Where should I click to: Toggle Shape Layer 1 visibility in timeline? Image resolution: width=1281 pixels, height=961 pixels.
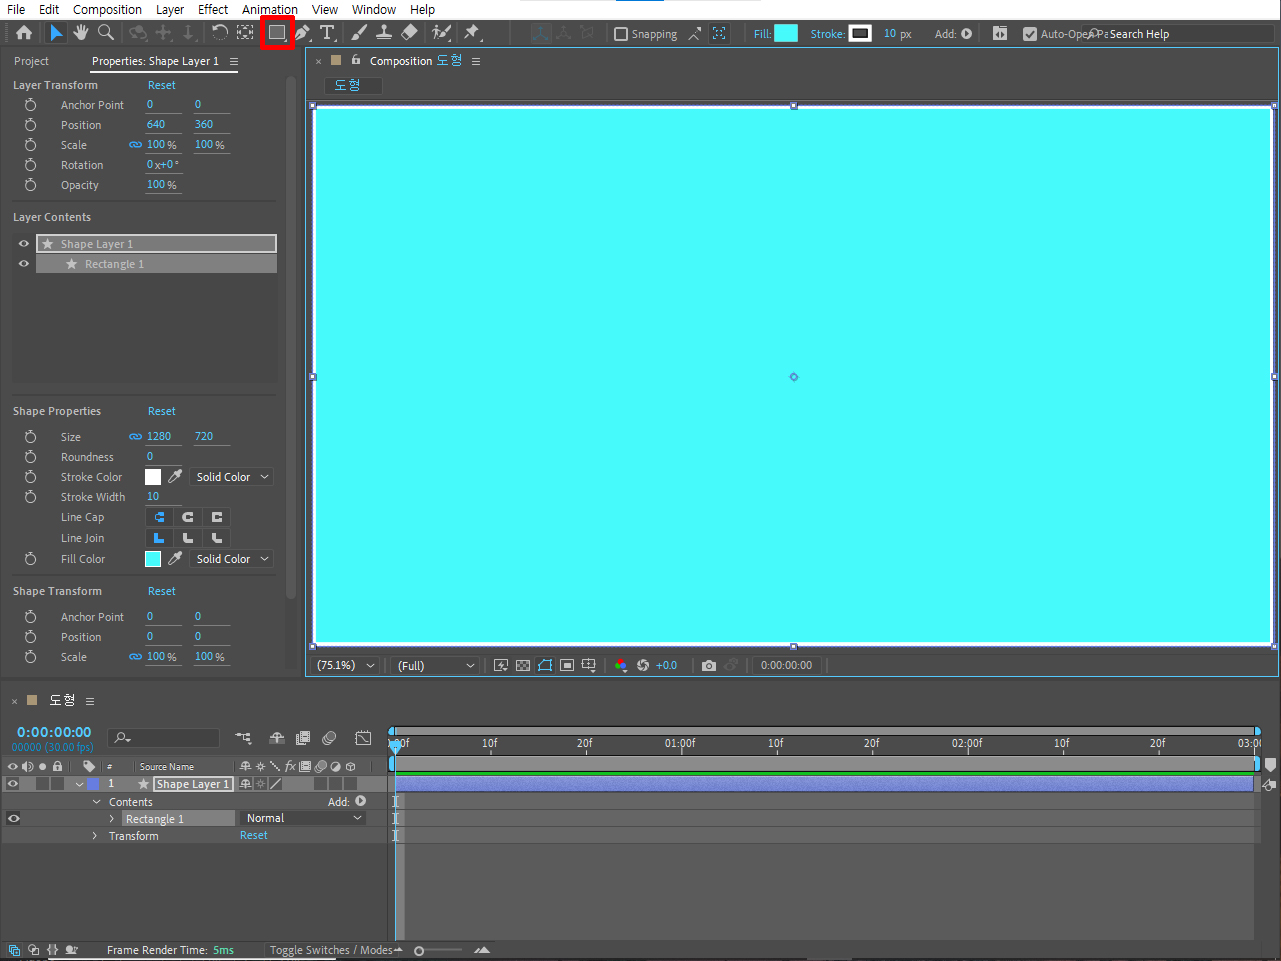(x=13, y=784)
